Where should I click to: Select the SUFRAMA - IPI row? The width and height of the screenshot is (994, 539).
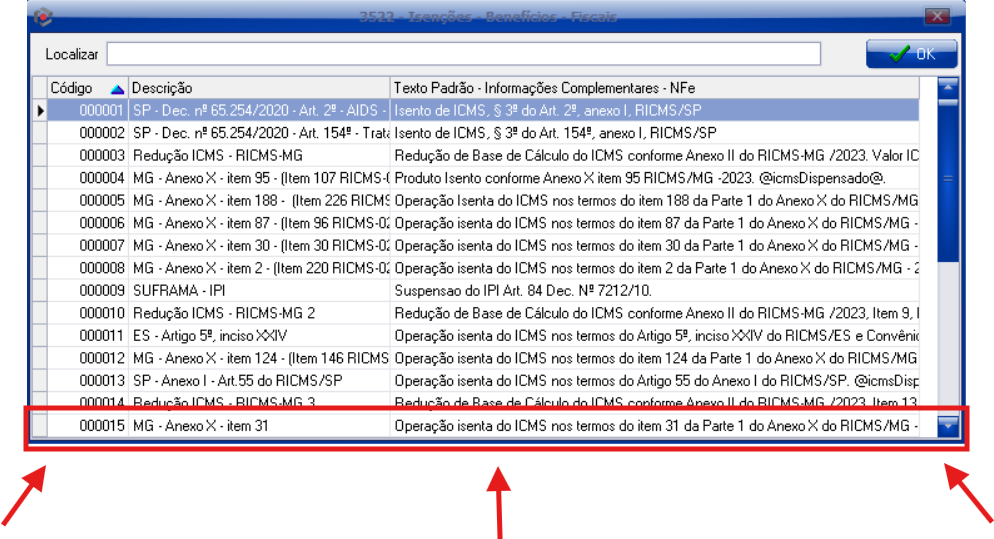coord(181,290)
